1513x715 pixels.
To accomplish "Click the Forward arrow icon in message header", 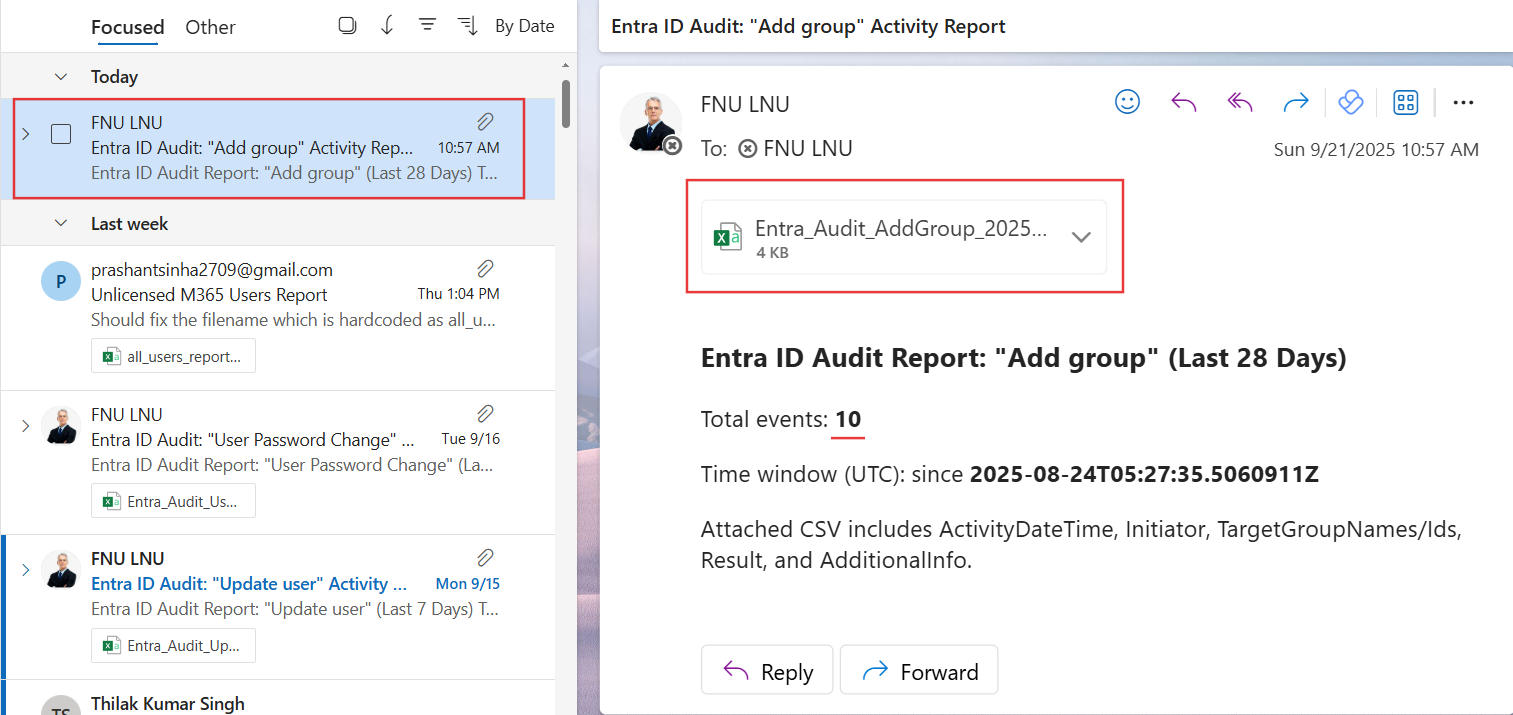I will click(x=1296, y=102).
